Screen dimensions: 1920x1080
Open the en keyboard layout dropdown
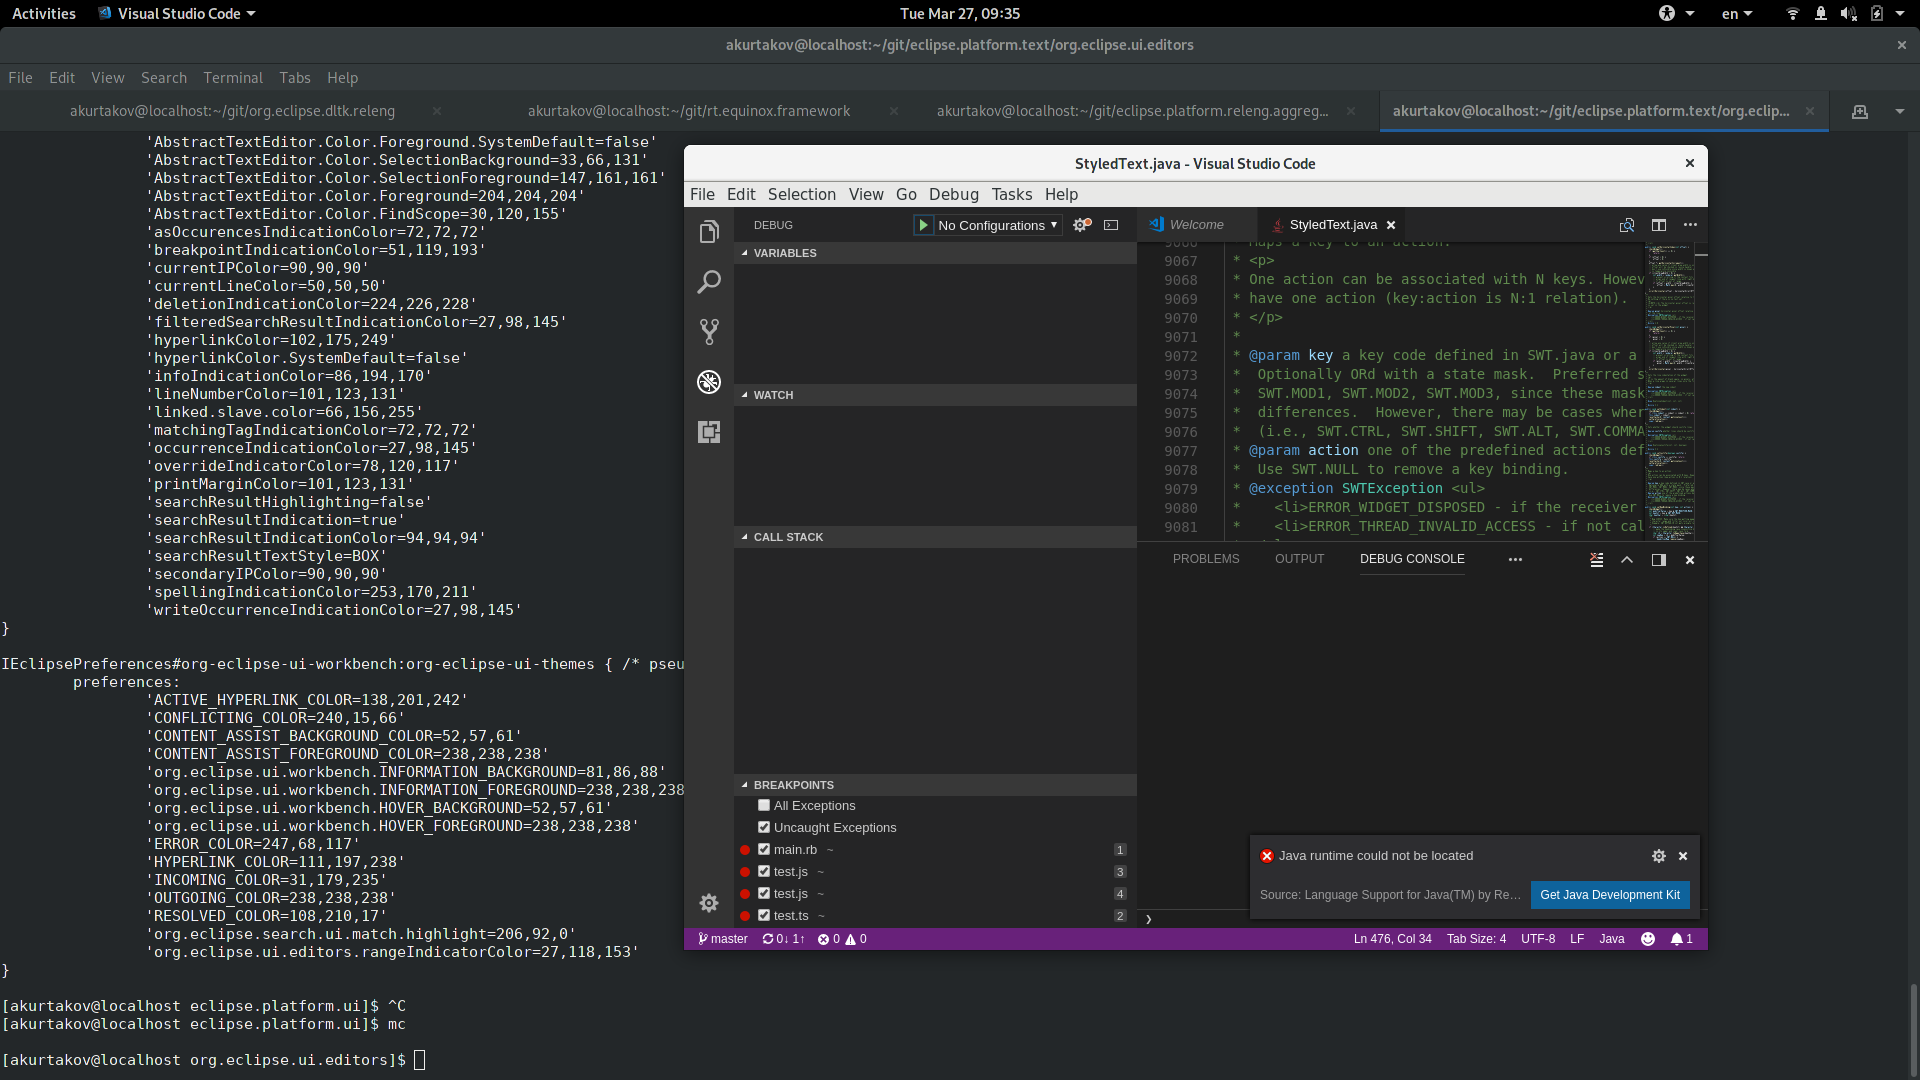tap(1737, 14)
